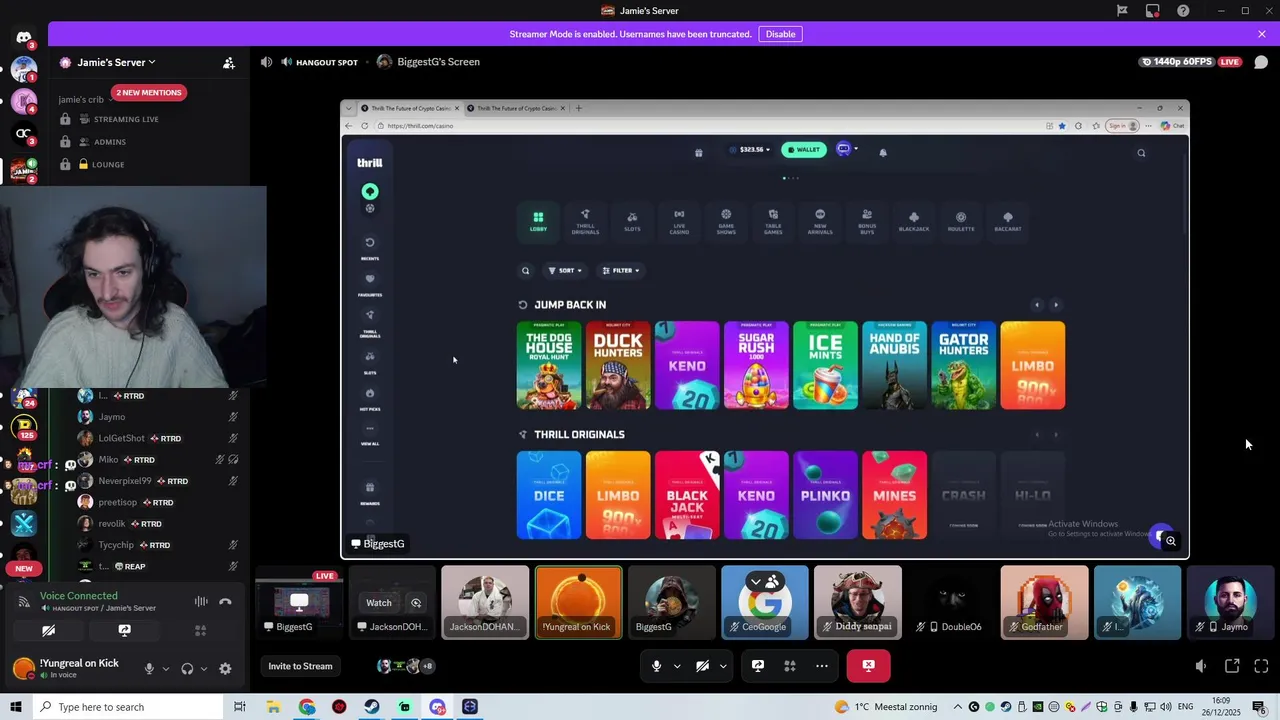Image resolution: width=1280 pixels, height=720 pixels.
Task: Deafen using the headphones icon
Action: [187, 669]
